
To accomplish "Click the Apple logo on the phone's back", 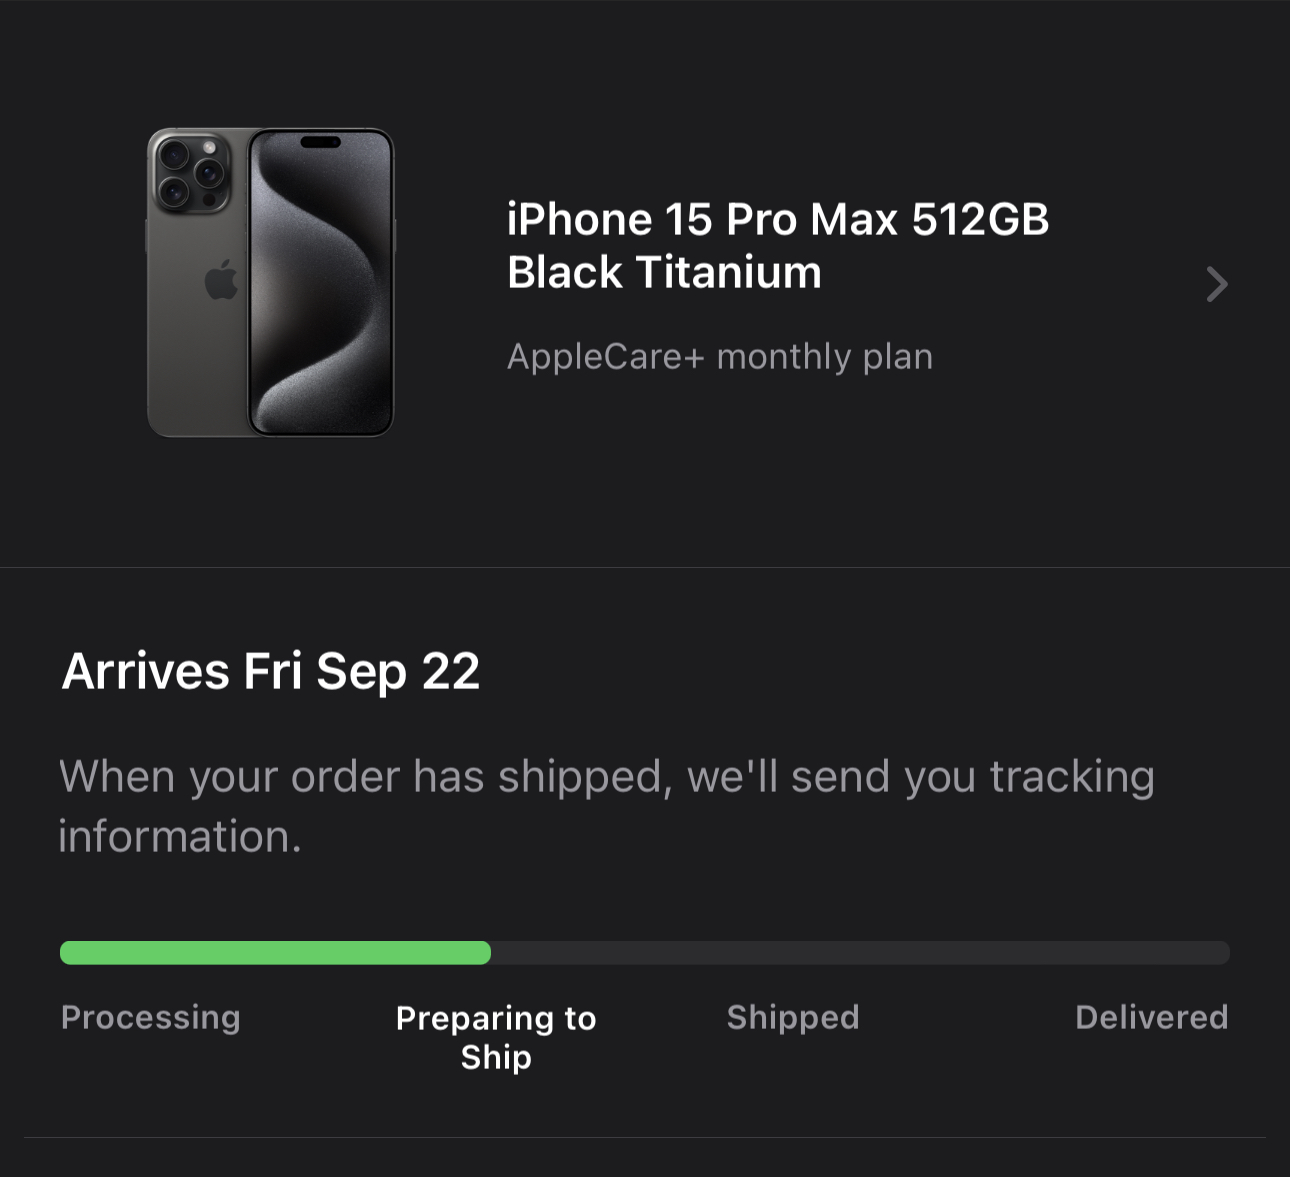I will point(221,280).
